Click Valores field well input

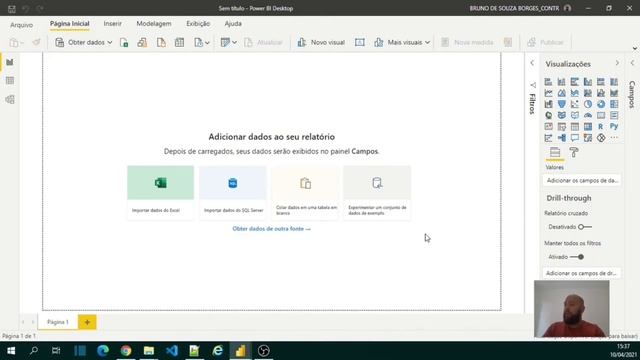(x=582, y=180)
